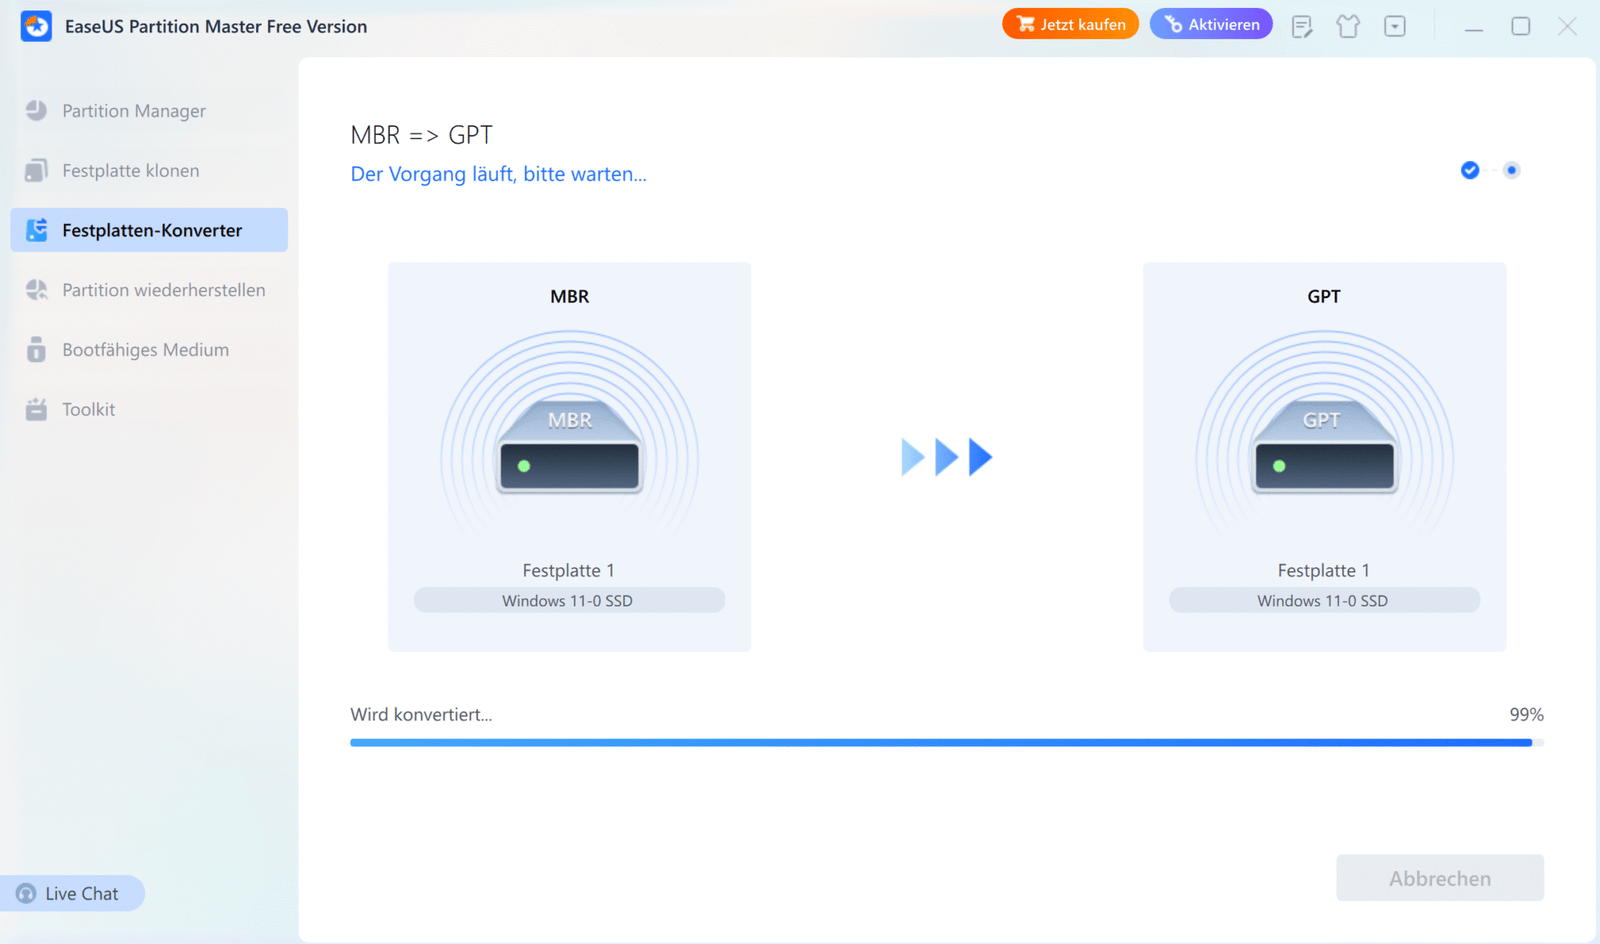The height and width of the screenshot is (944, 1600).
Task: Click the Festplatten-Konverter sidebar icon
Action: click(36, 230)
